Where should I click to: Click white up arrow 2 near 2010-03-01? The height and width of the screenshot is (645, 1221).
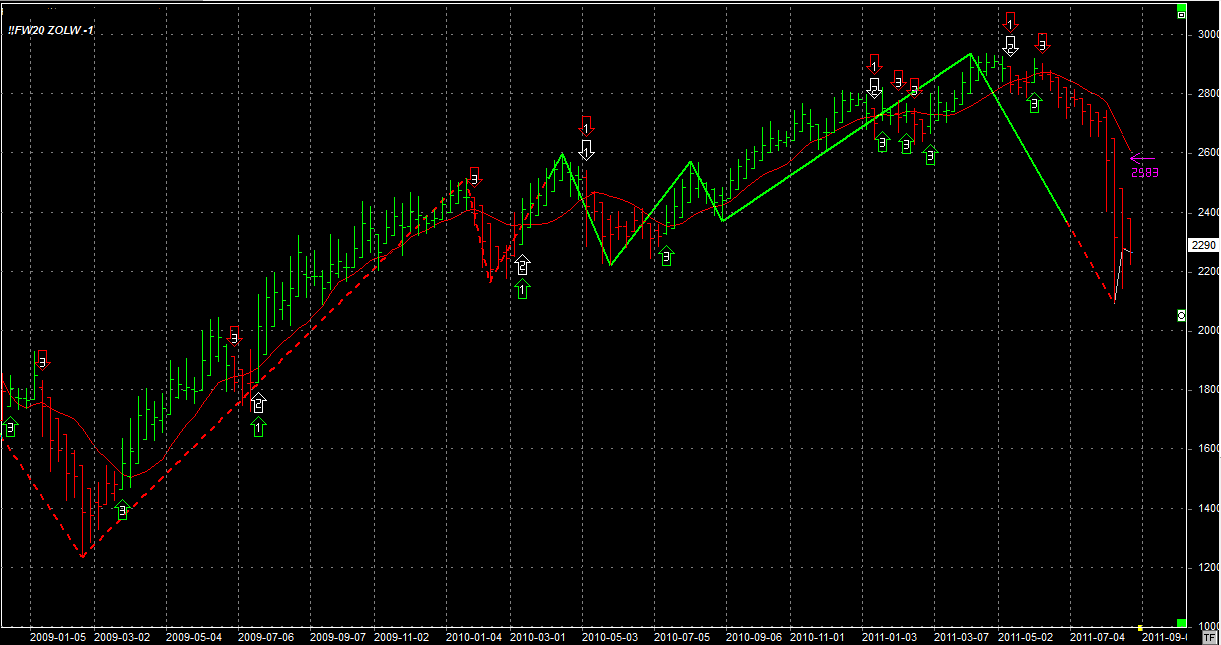pos(523,266)
